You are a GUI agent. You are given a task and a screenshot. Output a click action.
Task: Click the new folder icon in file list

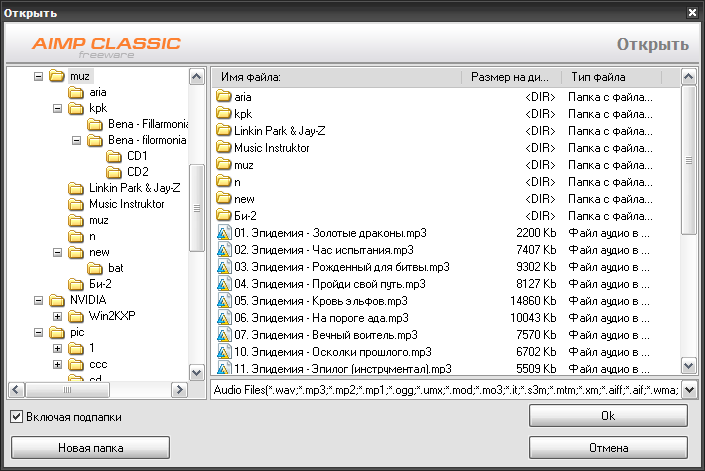point(223,198)
